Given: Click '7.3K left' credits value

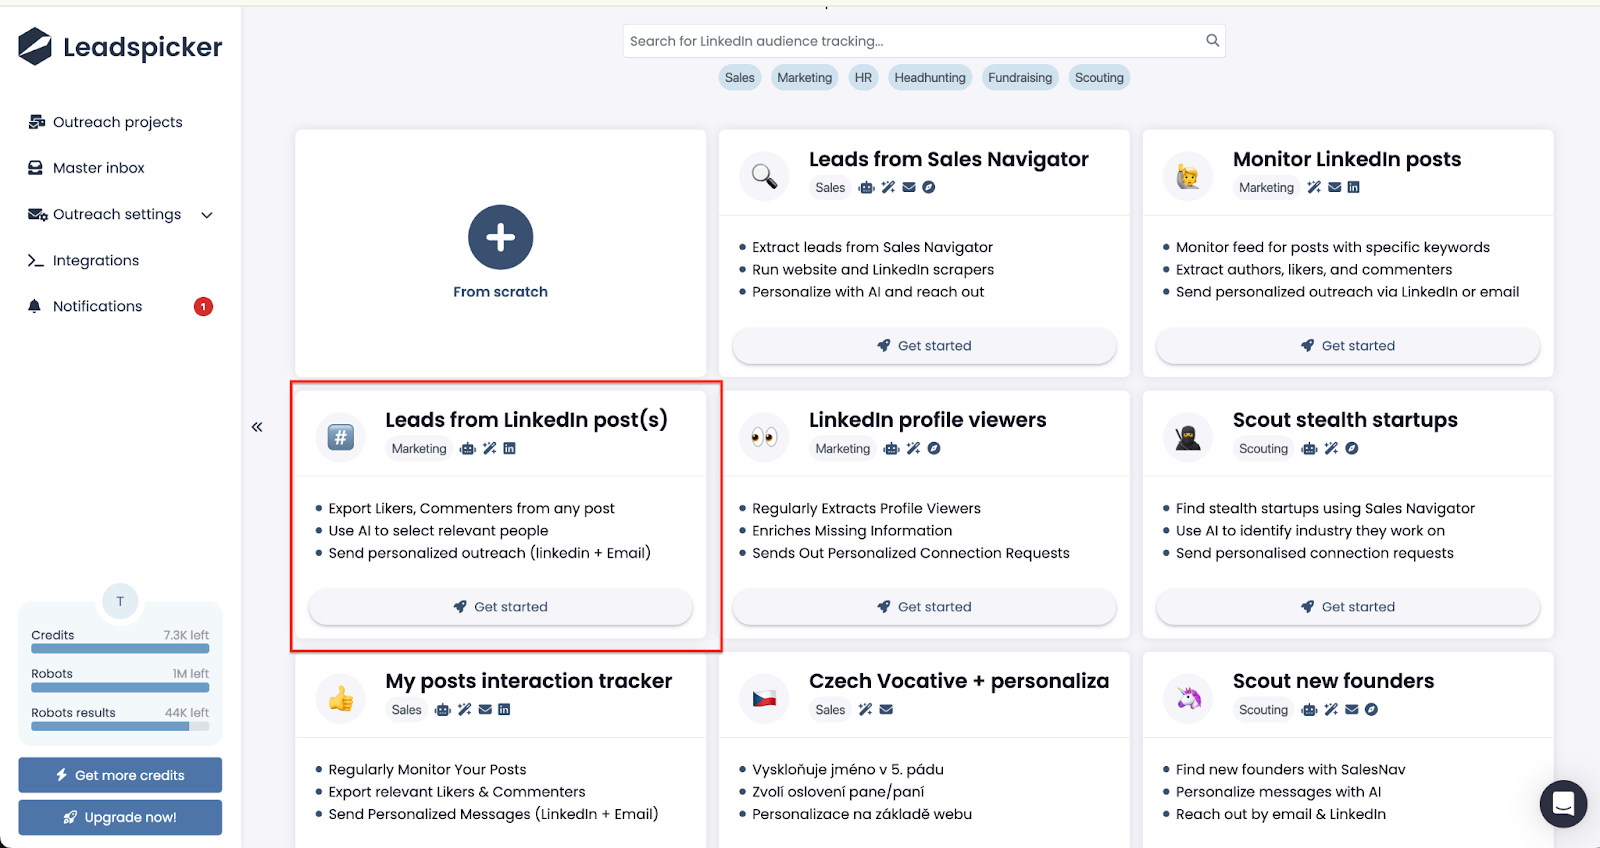Looking at the screenshot, I should tap(186, 635).
